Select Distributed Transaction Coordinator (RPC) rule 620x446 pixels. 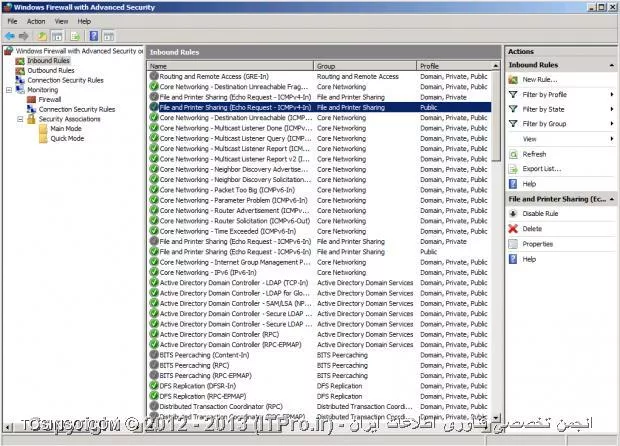[320, 406]
